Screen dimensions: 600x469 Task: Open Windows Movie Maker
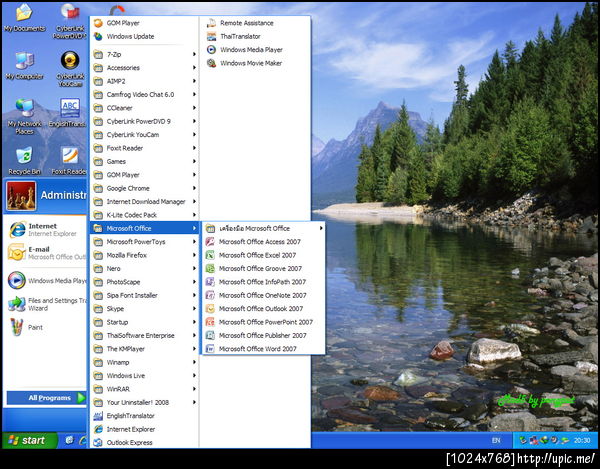coord(254,63)
